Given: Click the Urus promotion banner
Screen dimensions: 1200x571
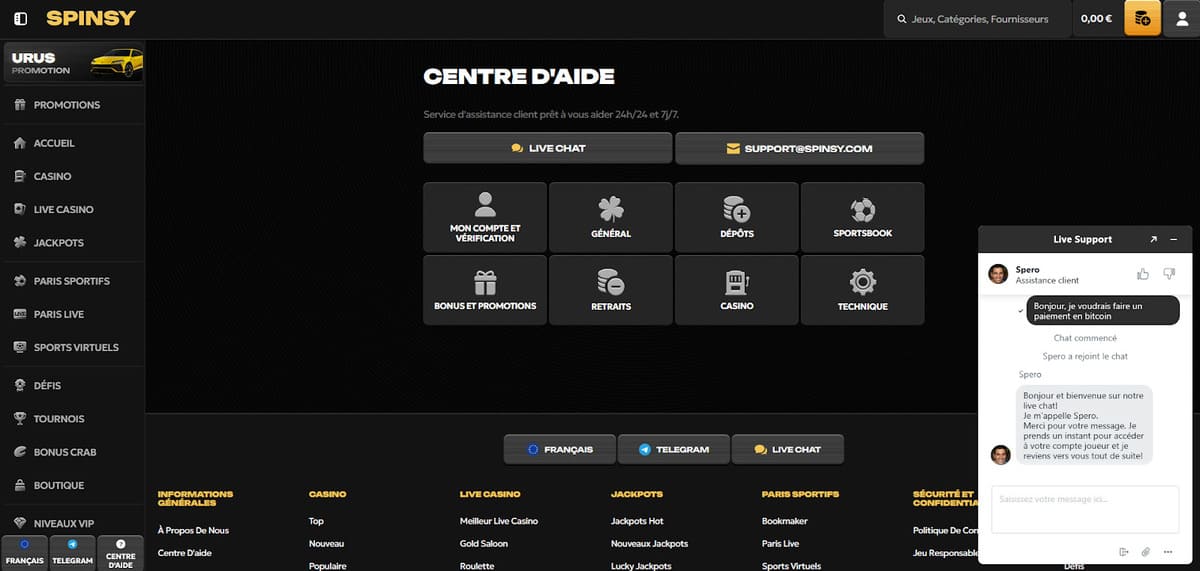Looking at the screenshot, I should pyautogui.click(x=73, y=63).
